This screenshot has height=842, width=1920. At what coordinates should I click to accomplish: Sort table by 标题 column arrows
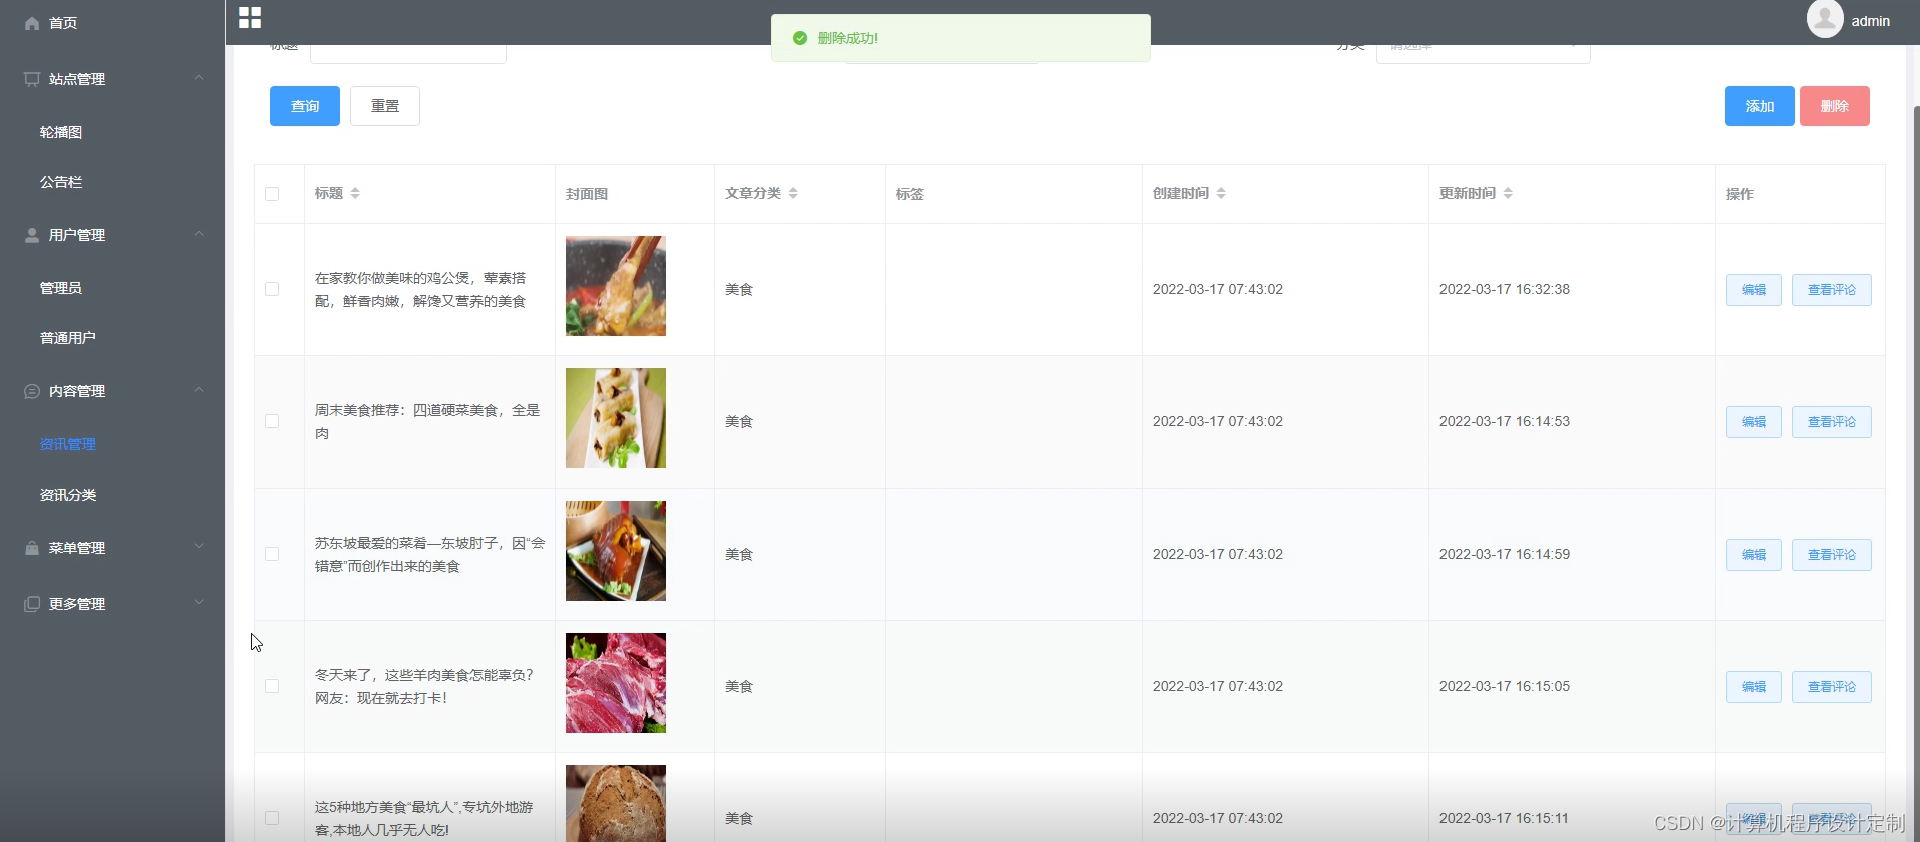(x=355, y=193)
